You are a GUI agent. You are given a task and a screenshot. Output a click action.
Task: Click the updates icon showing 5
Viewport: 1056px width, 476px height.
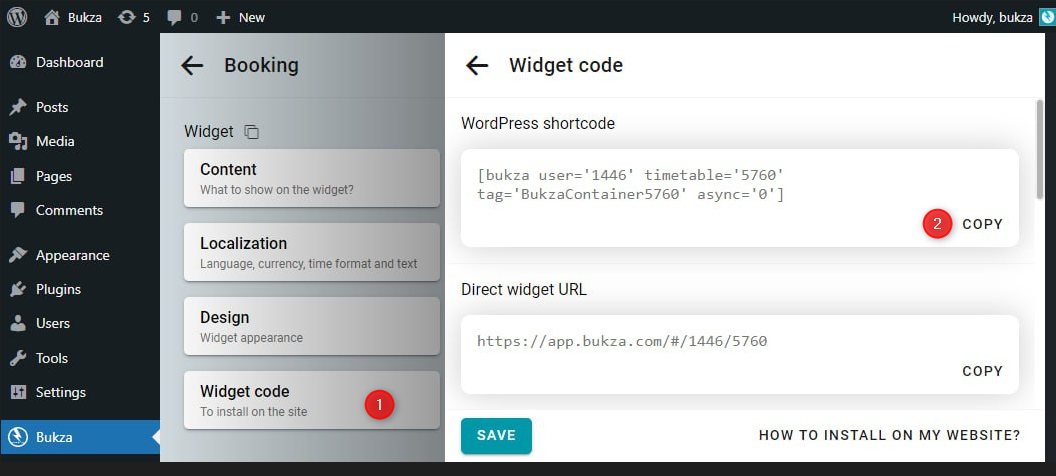coord(126,17)
